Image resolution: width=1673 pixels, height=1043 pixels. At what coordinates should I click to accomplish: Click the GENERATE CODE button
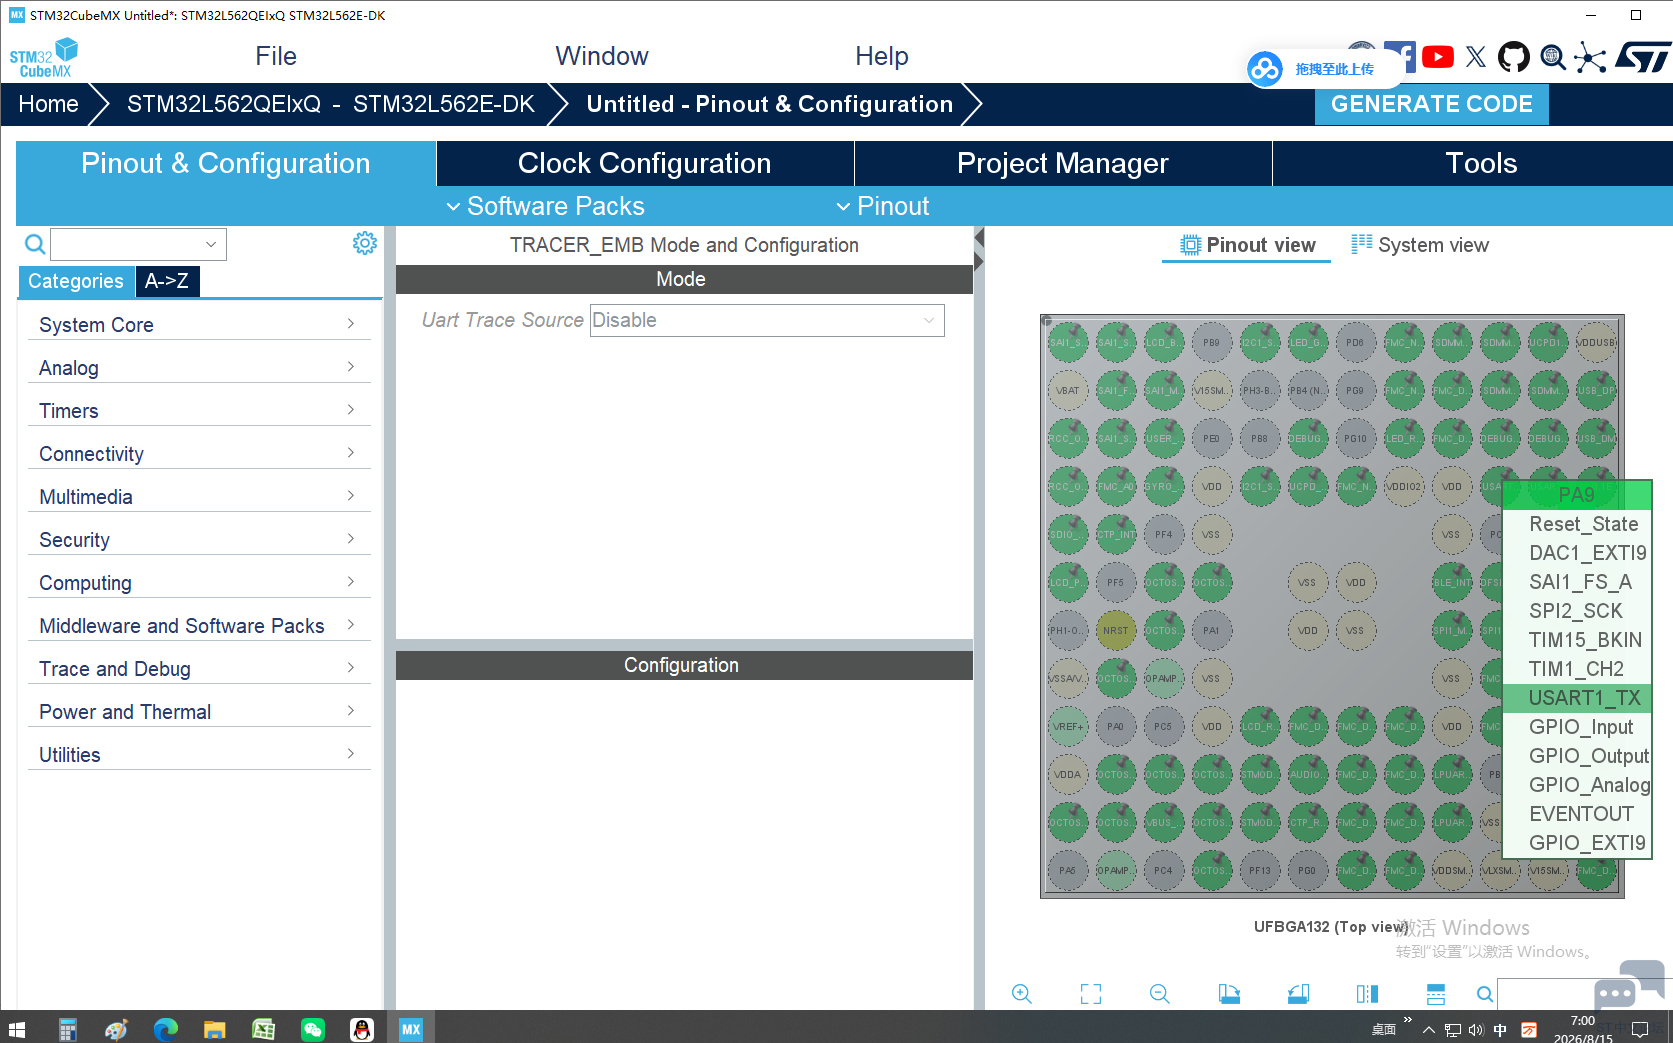click(1431, 104)
